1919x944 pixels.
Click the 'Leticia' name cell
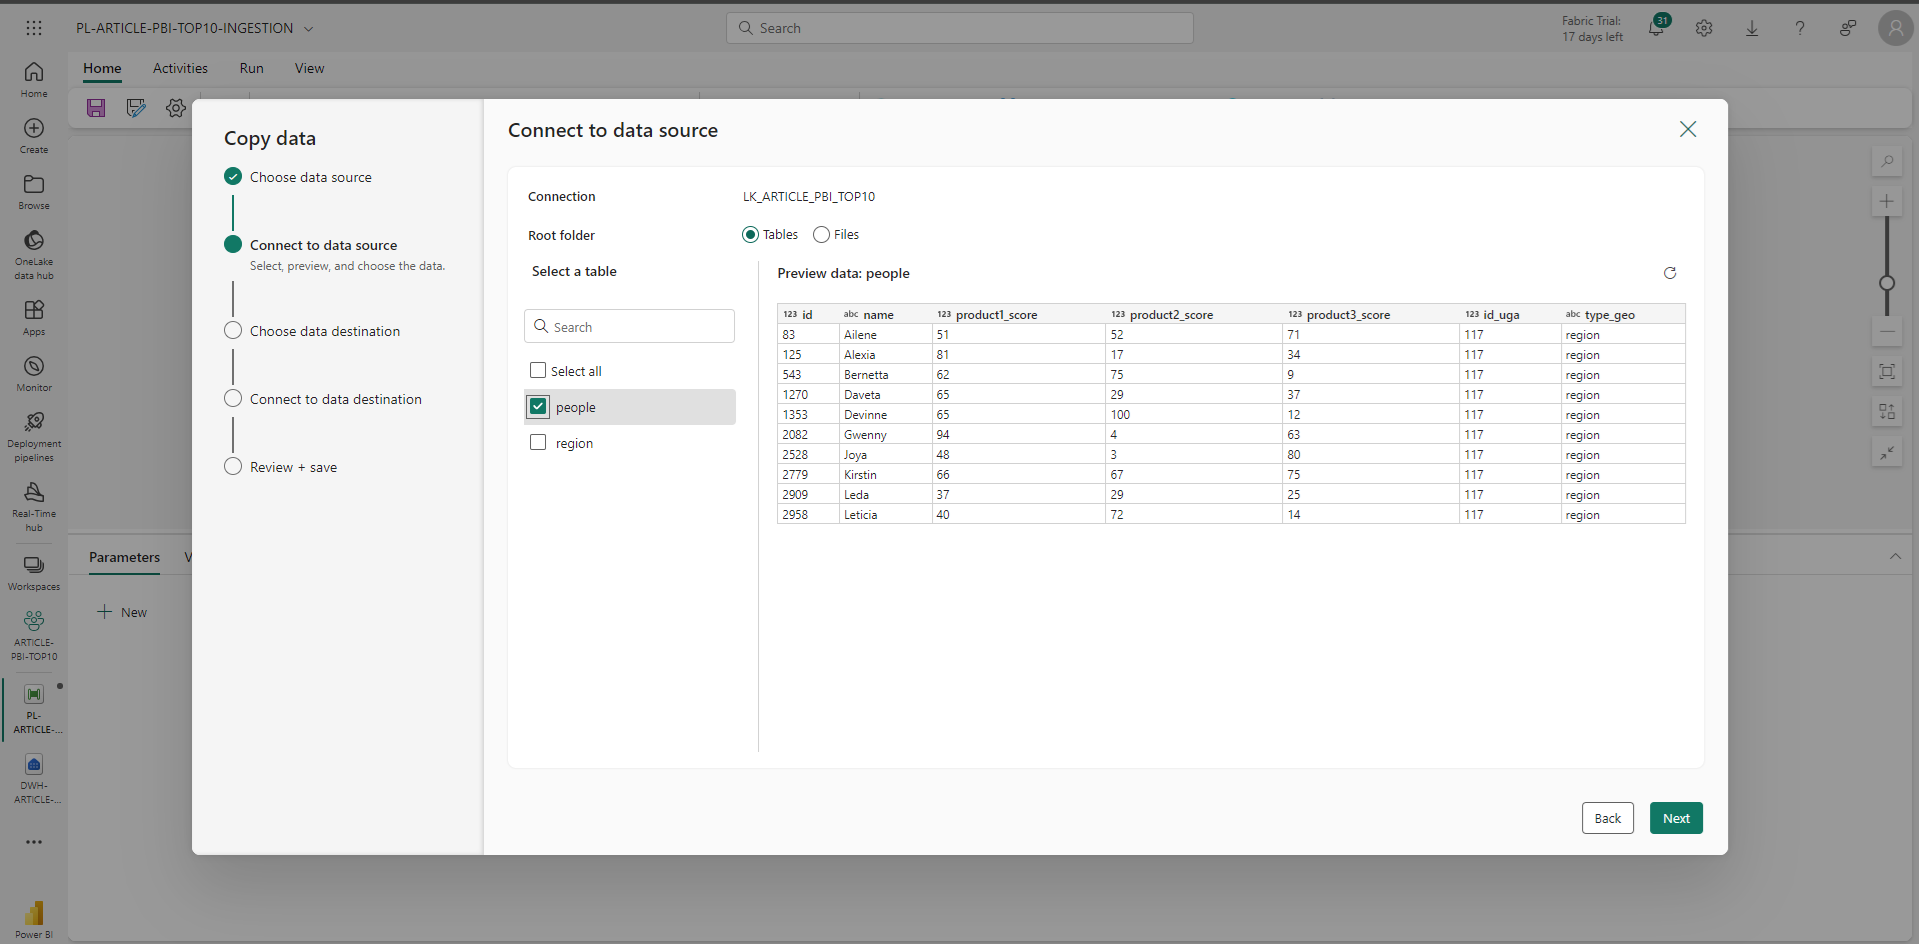tap(885, 515)
